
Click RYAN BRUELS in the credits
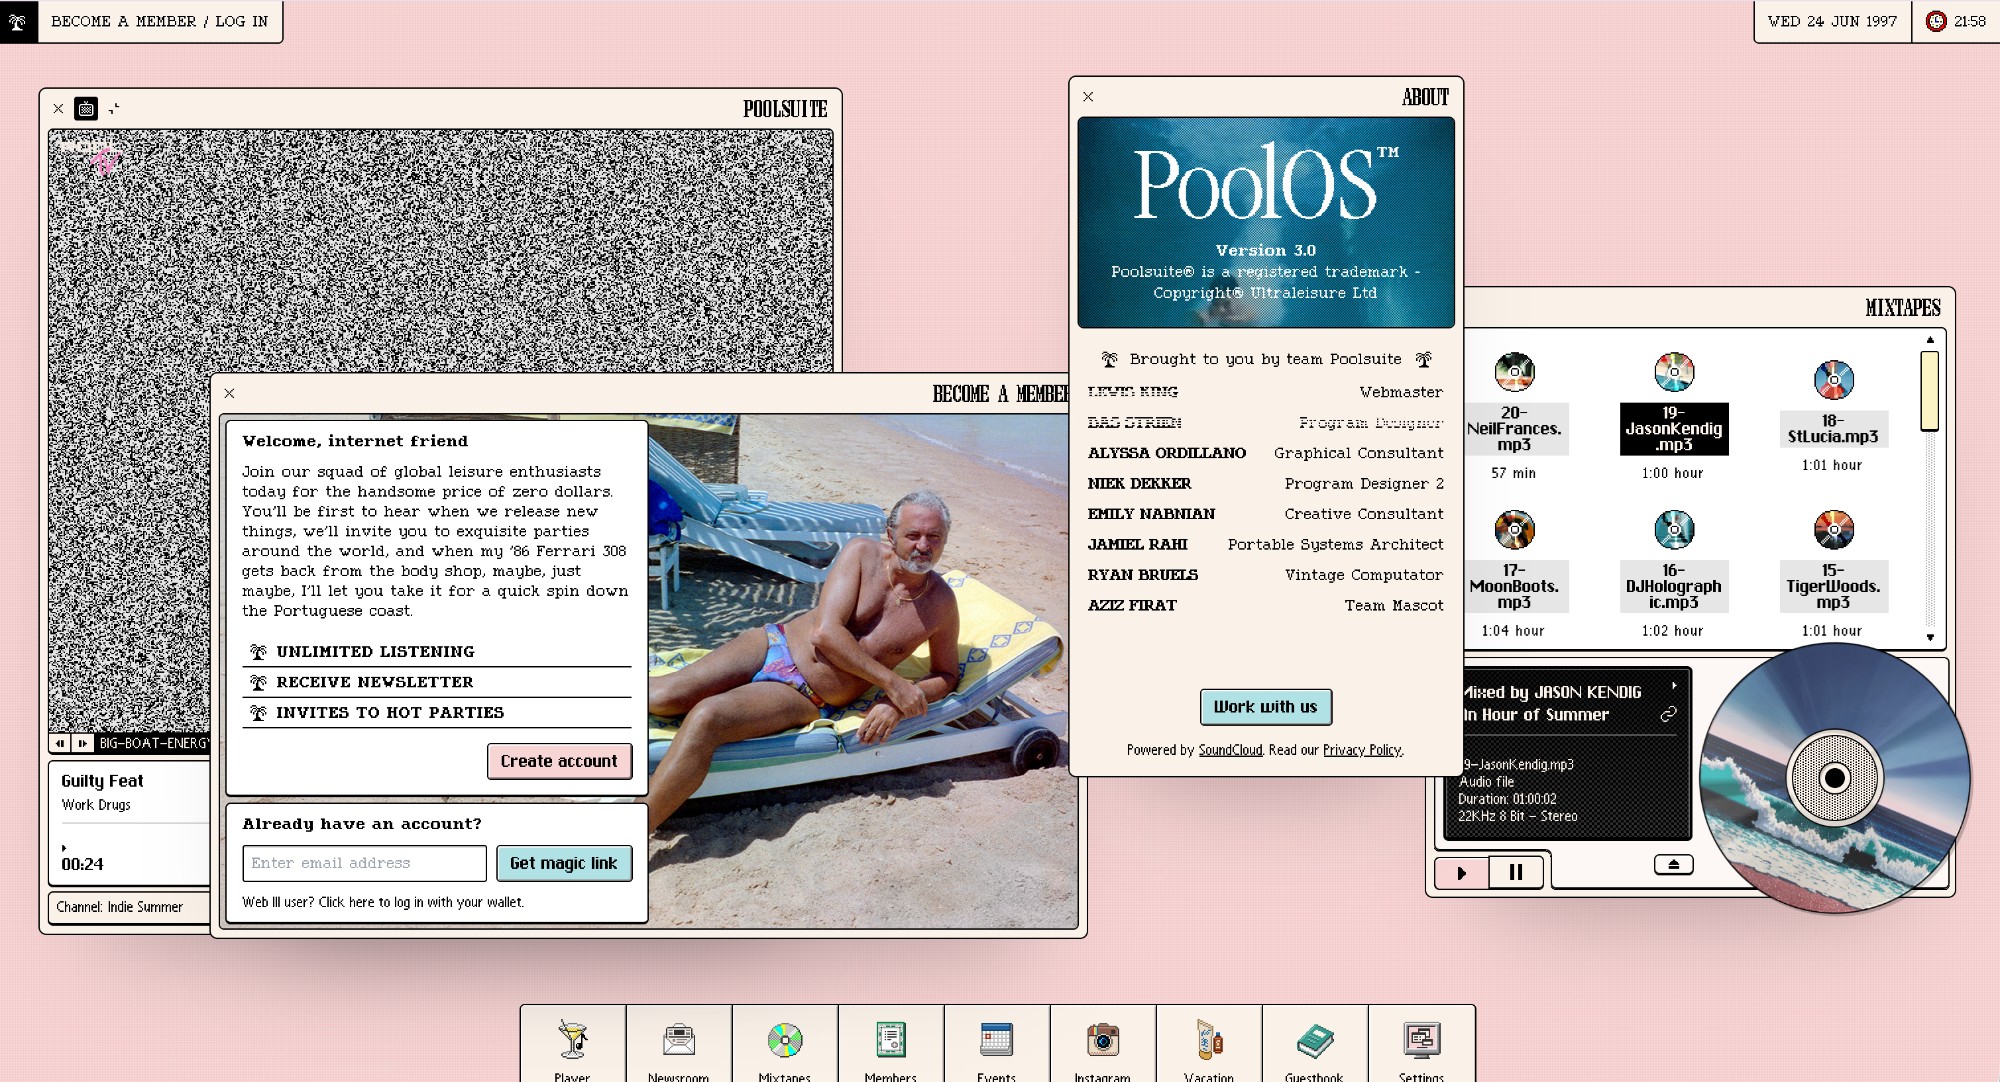[x=1143, y=575]
